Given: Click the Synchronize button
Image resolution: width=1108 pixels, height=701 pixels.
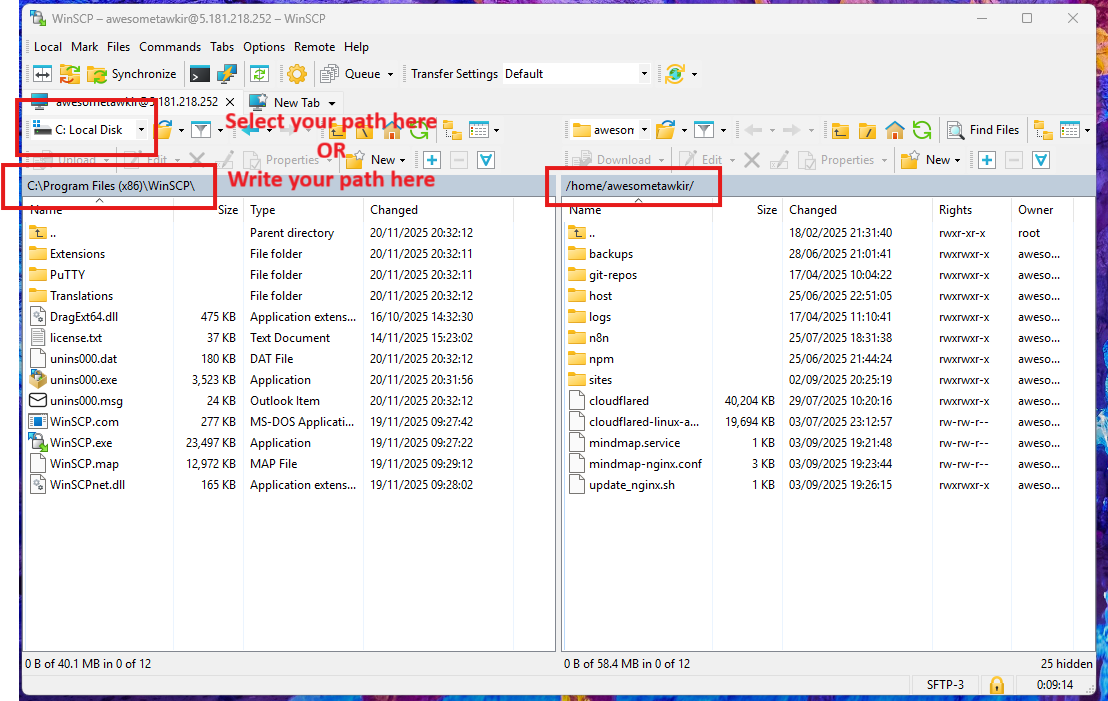Looking at the screenshot, I should (x=132, y=74).
